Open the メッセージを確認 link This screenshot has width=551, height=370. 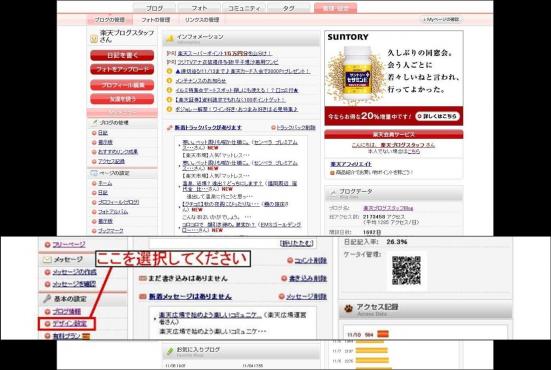(74, 284)
